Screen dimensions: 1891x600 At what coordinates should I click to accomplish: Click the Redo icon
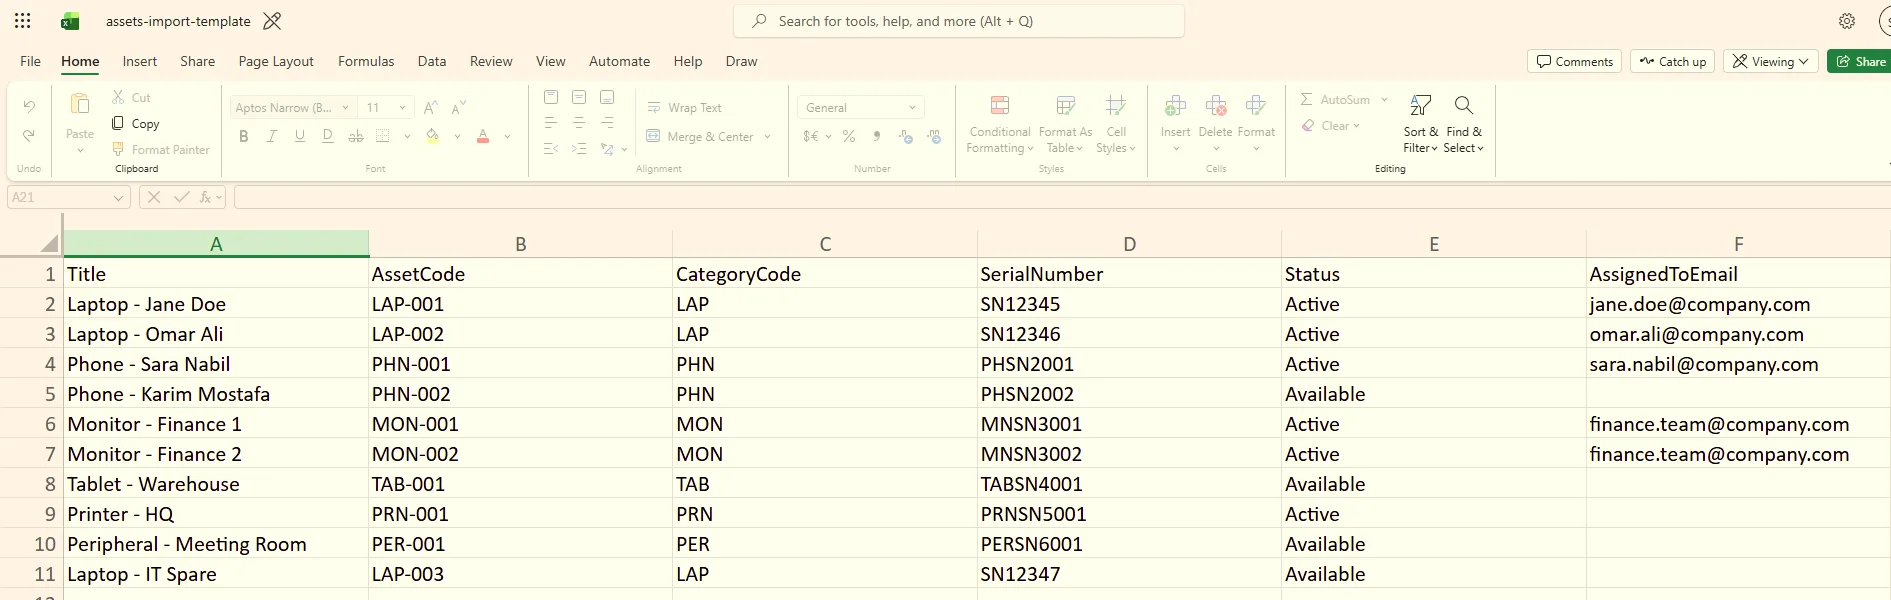pyautogui.click(x=29, y=136)
